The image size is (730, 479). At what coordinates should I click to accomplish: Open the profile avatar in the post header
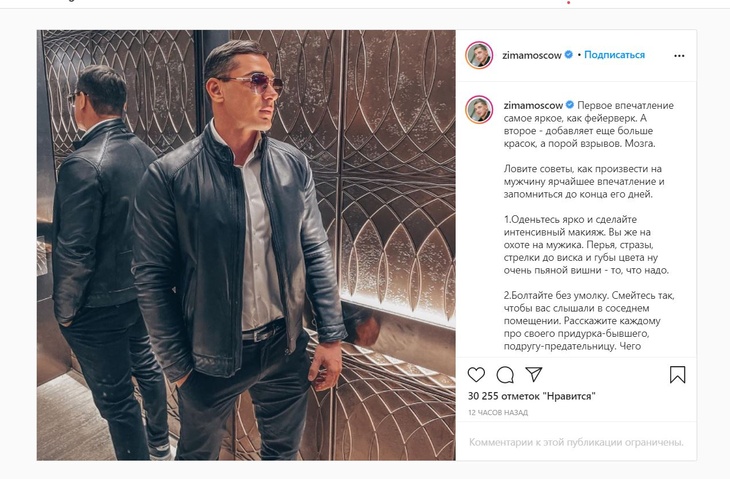point(479,55)
